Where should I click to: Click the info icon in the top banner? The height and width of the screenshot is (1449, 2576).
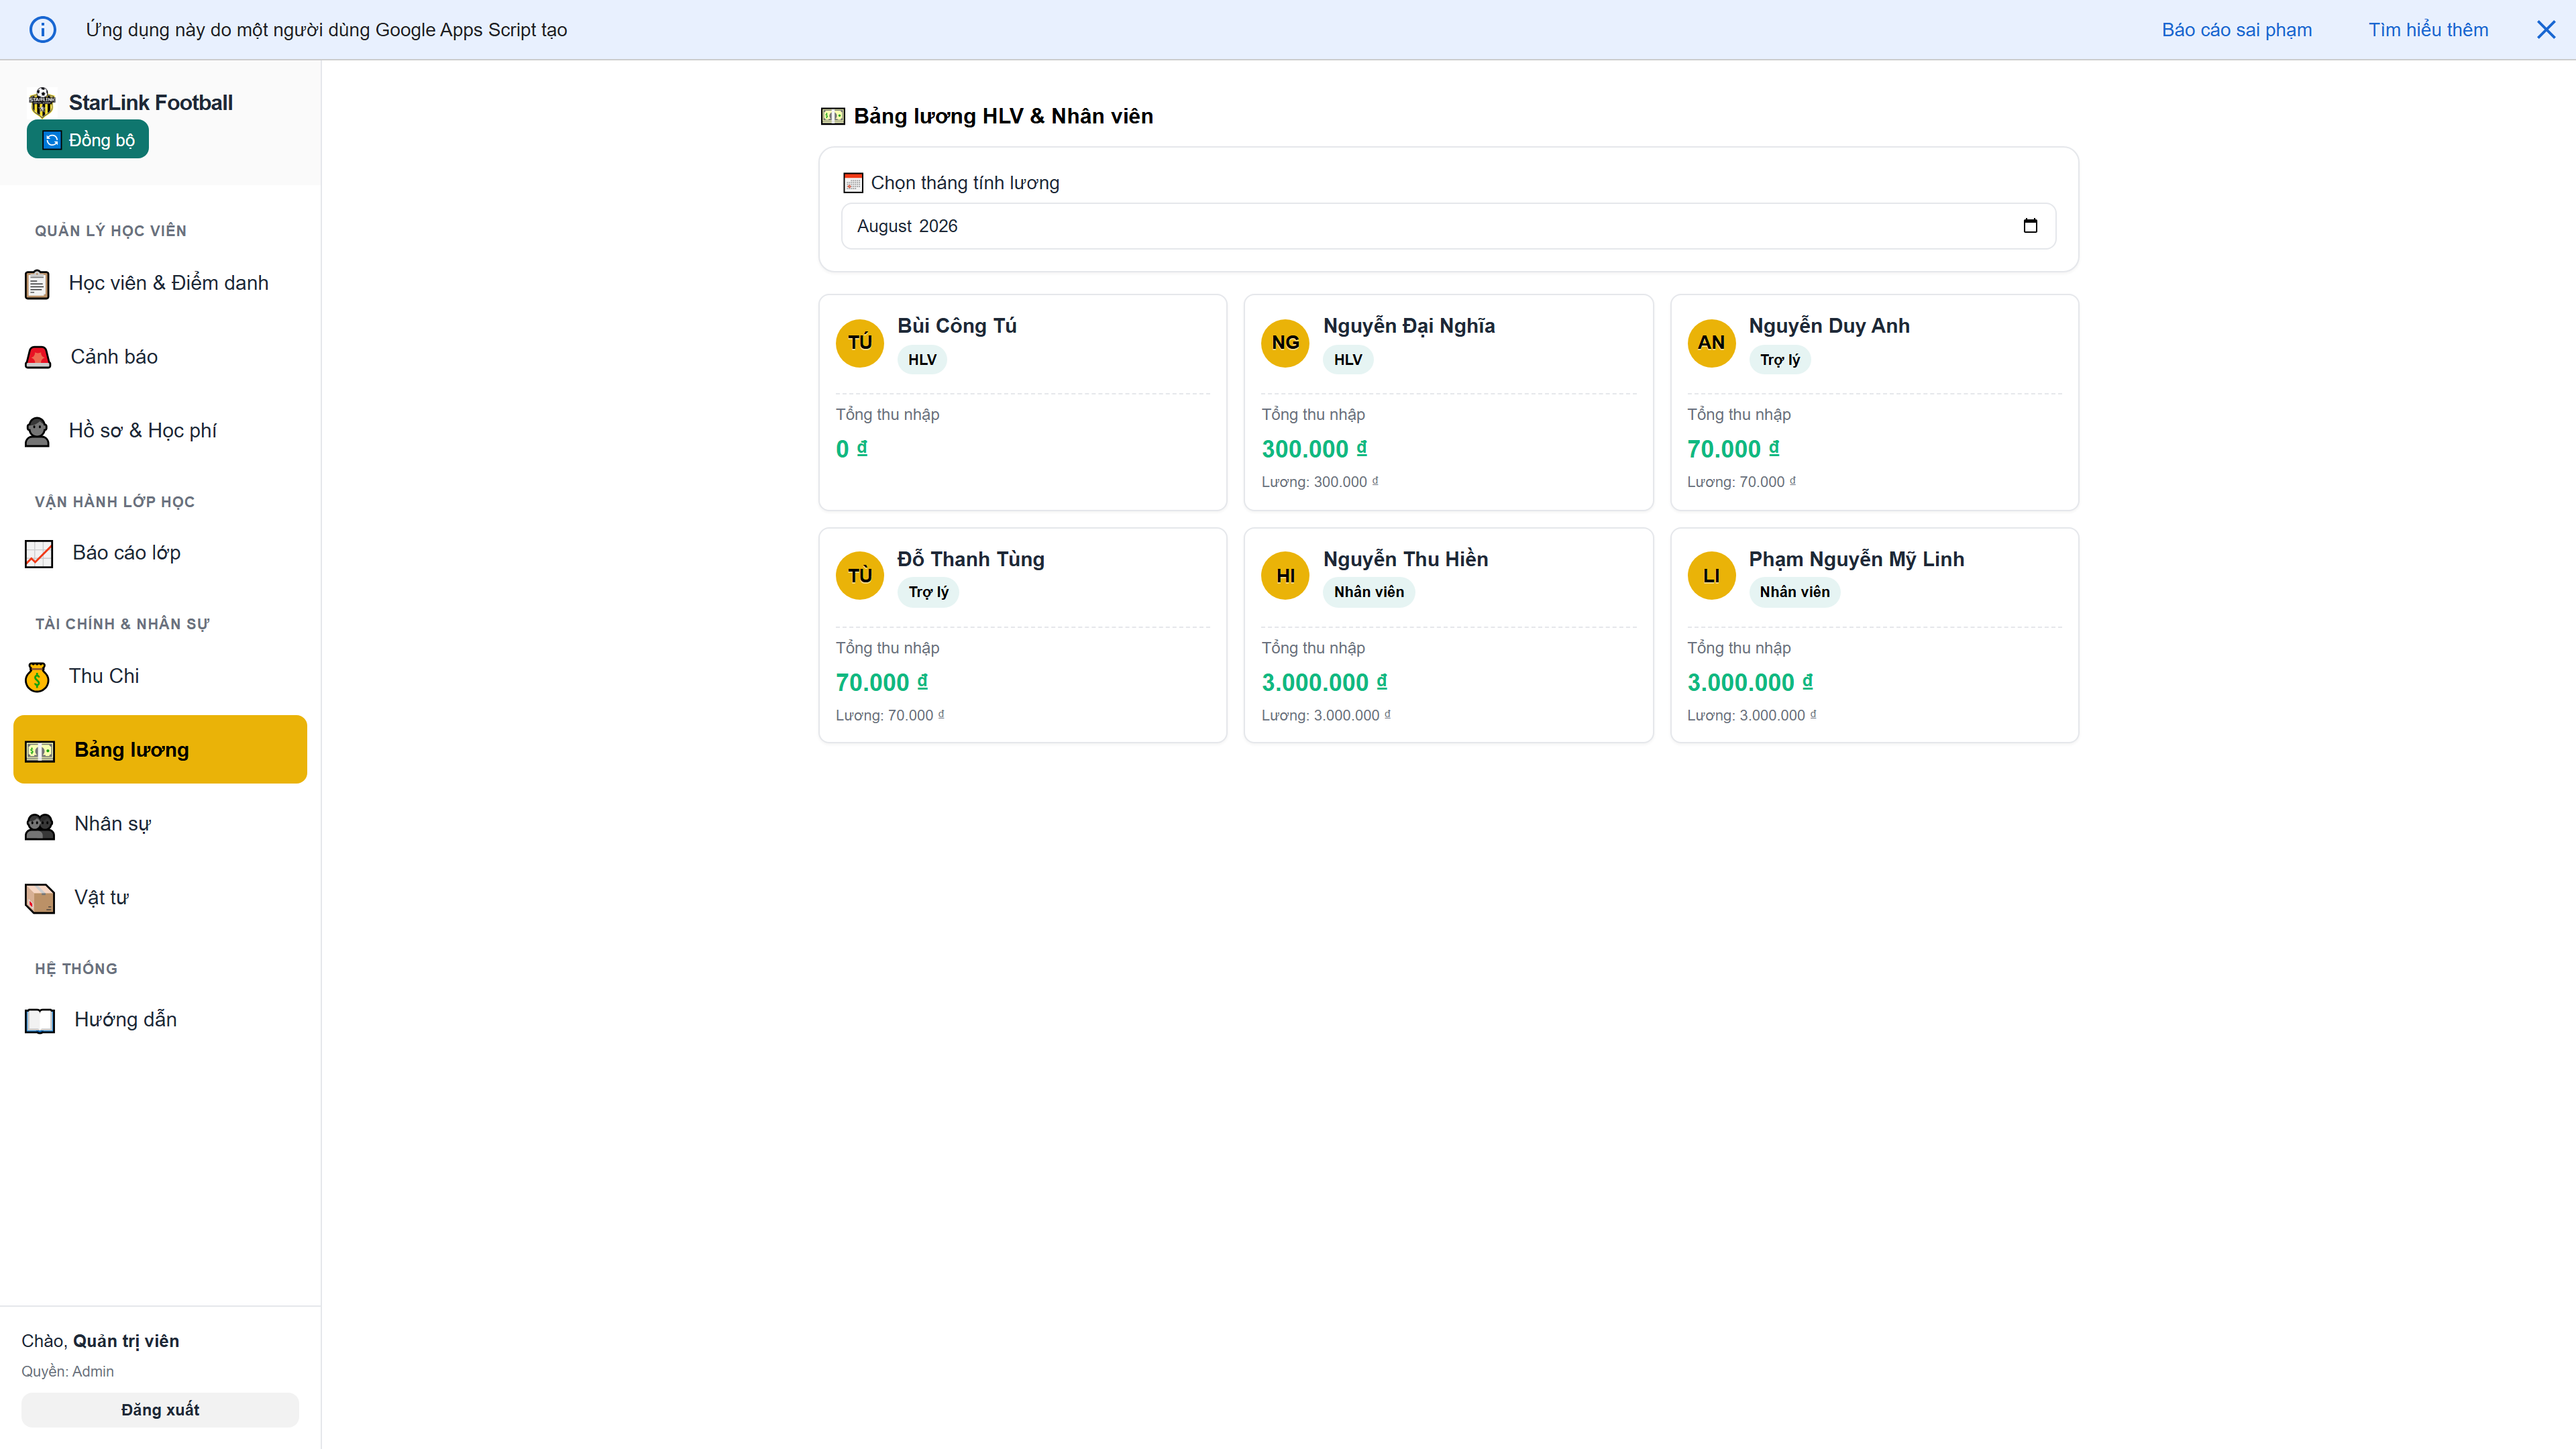pos(43,29)
